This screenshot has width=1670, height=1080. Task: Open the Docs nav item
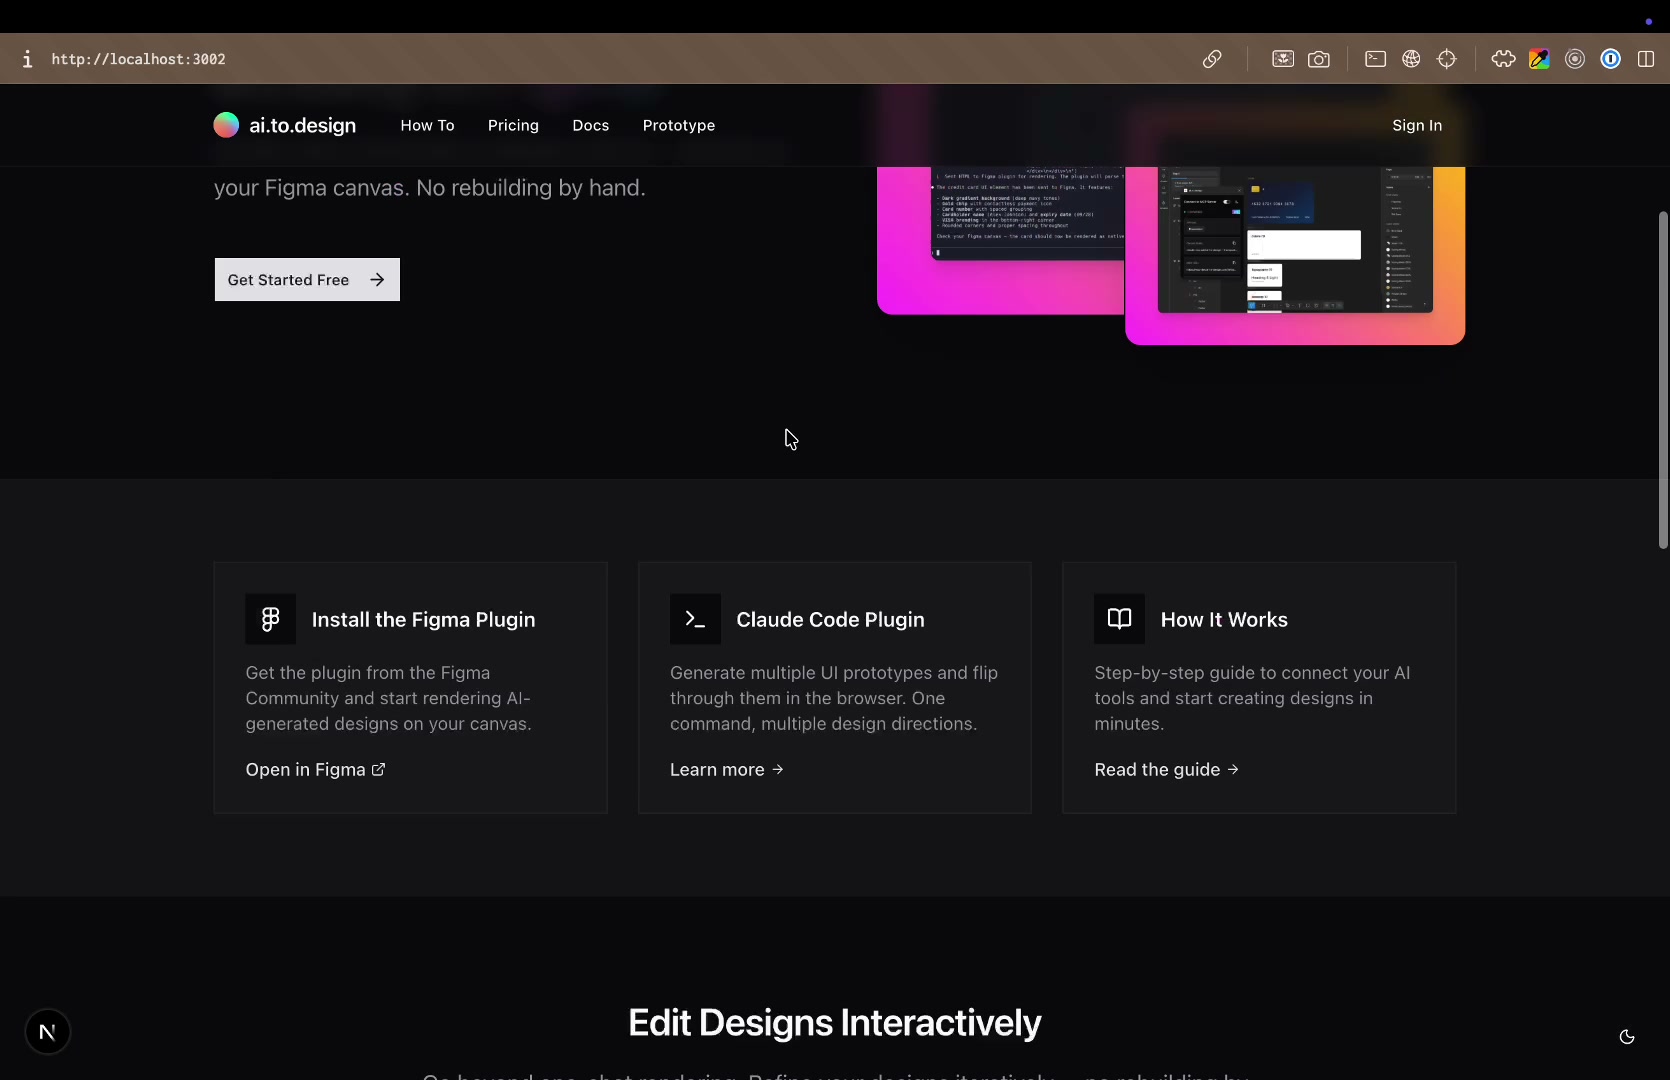click(590, 125)
